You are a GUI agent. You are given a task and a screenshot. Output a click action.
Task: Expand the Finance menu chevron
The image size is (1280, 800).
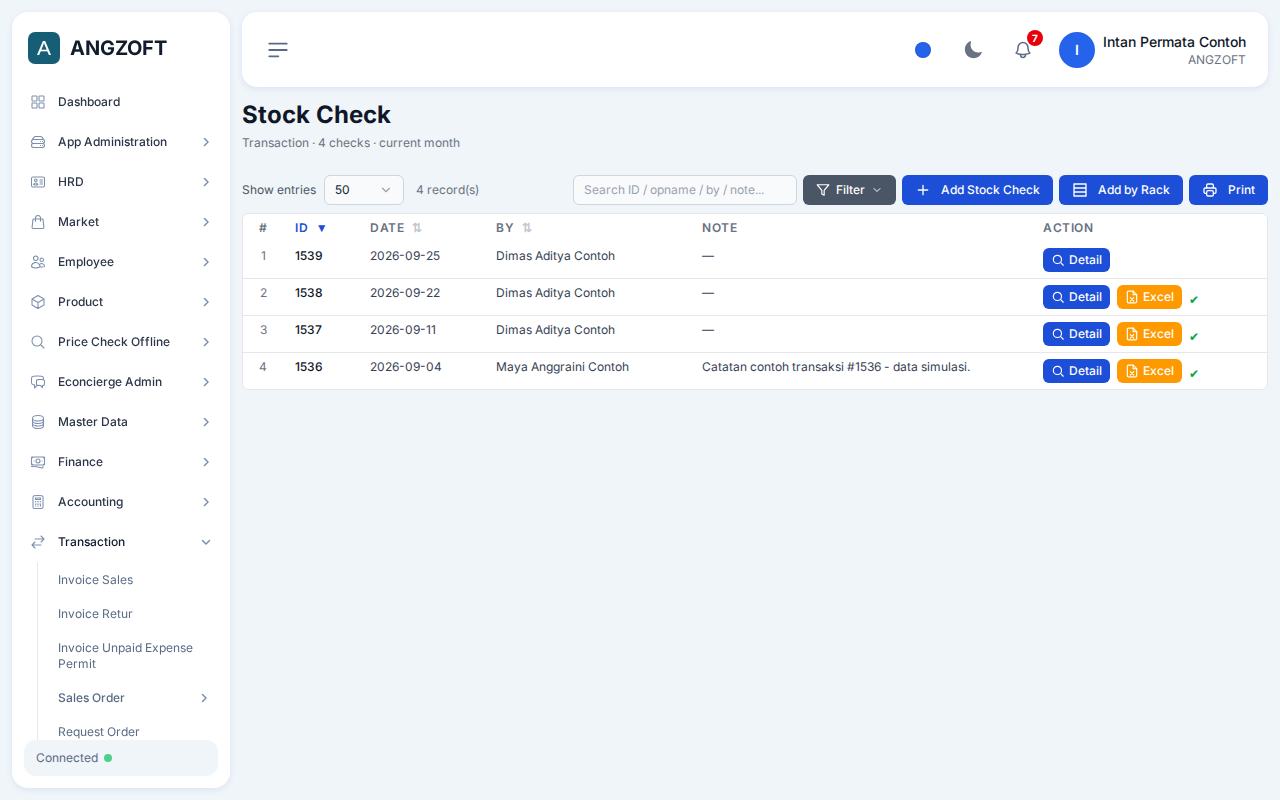[x=206, y=462]
